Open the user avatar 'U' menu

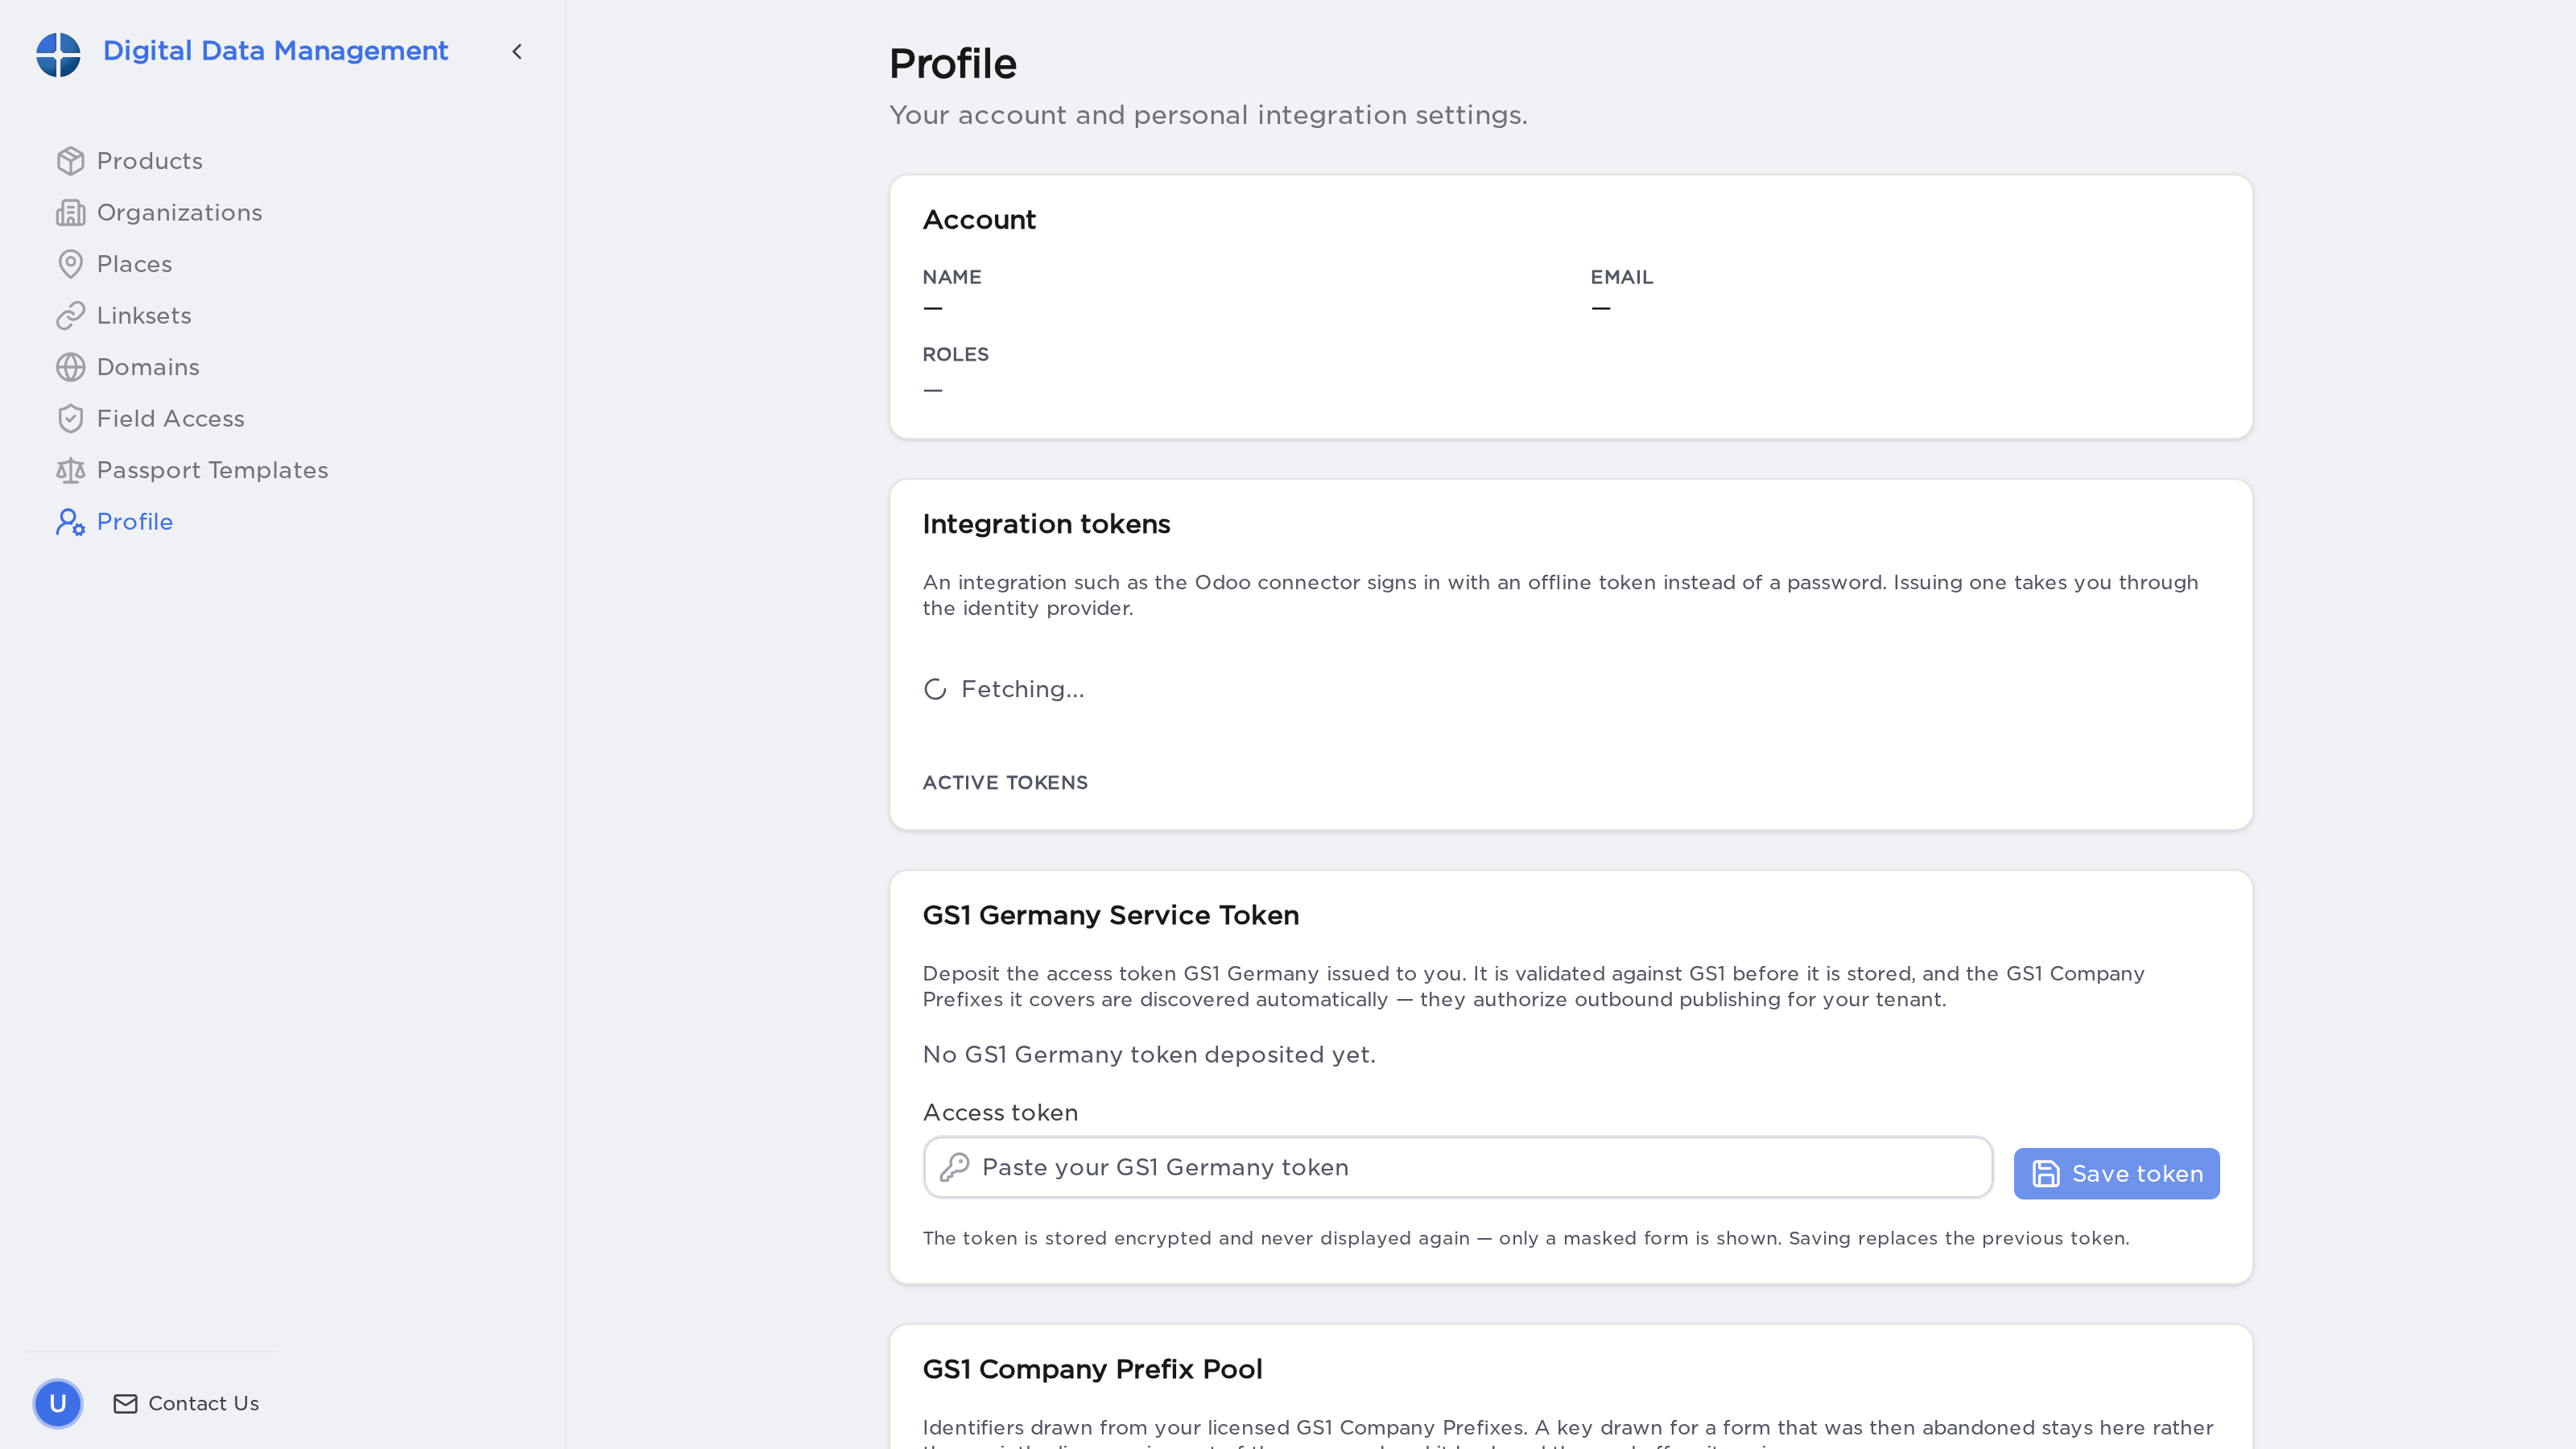58,1404
